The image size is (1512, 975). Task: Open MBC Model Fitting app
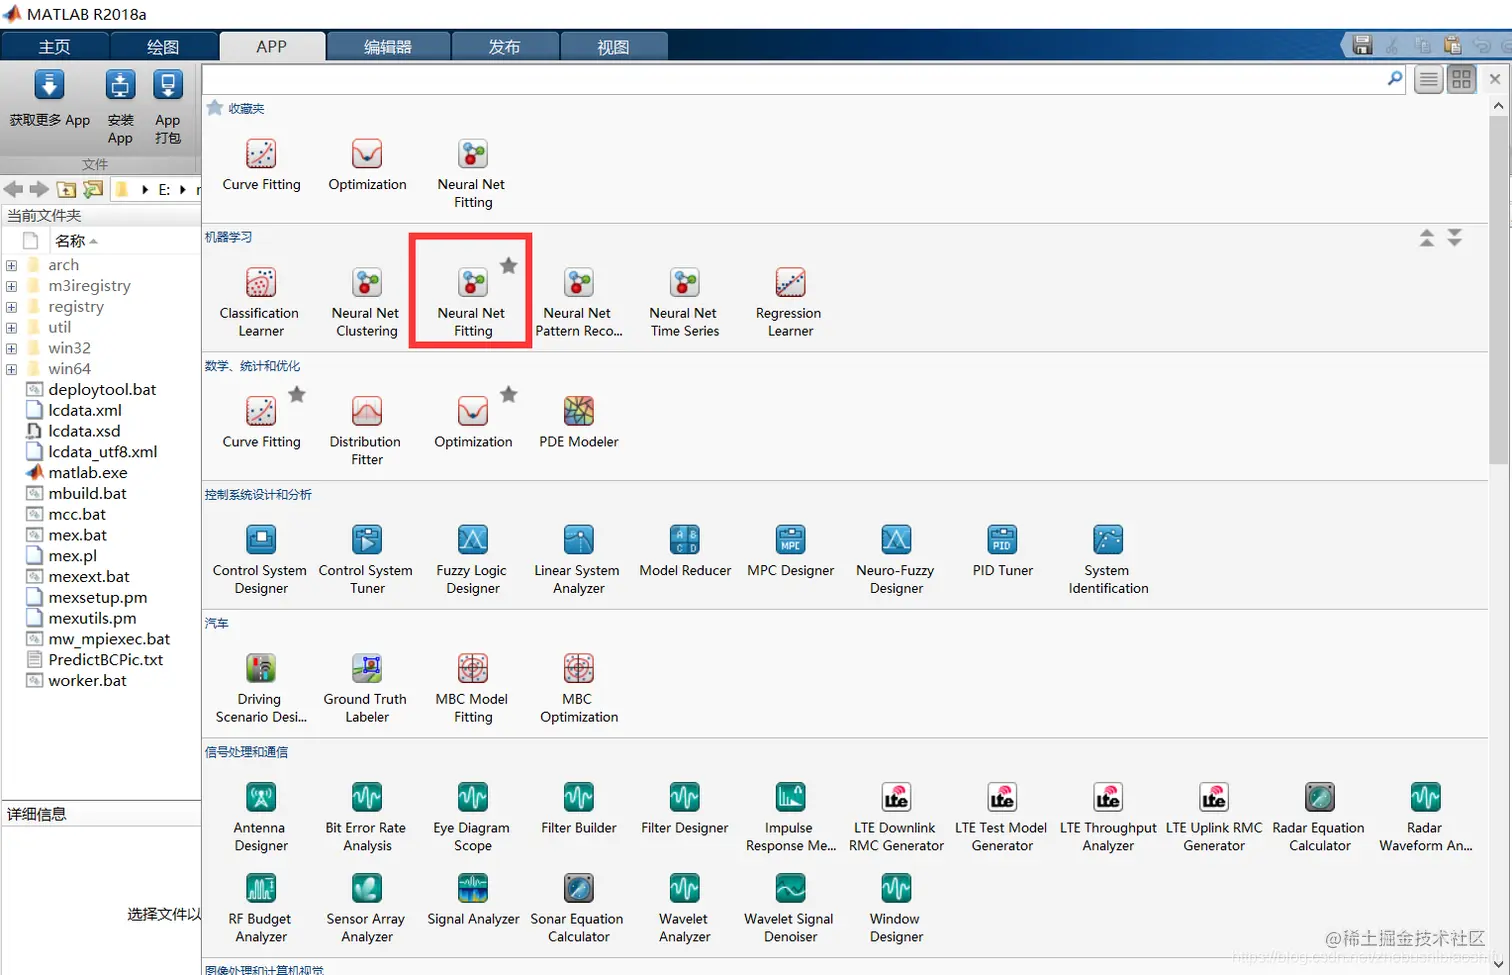(472, 688)
